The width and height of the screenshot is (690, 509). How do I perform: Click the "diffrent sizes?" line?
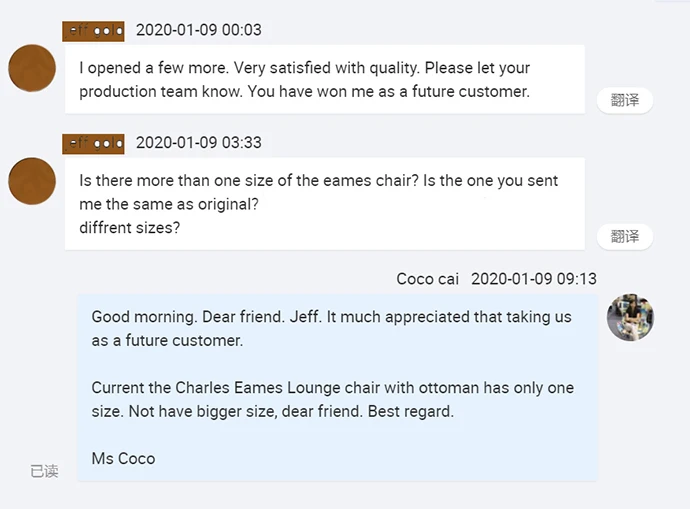click(130, 227)
